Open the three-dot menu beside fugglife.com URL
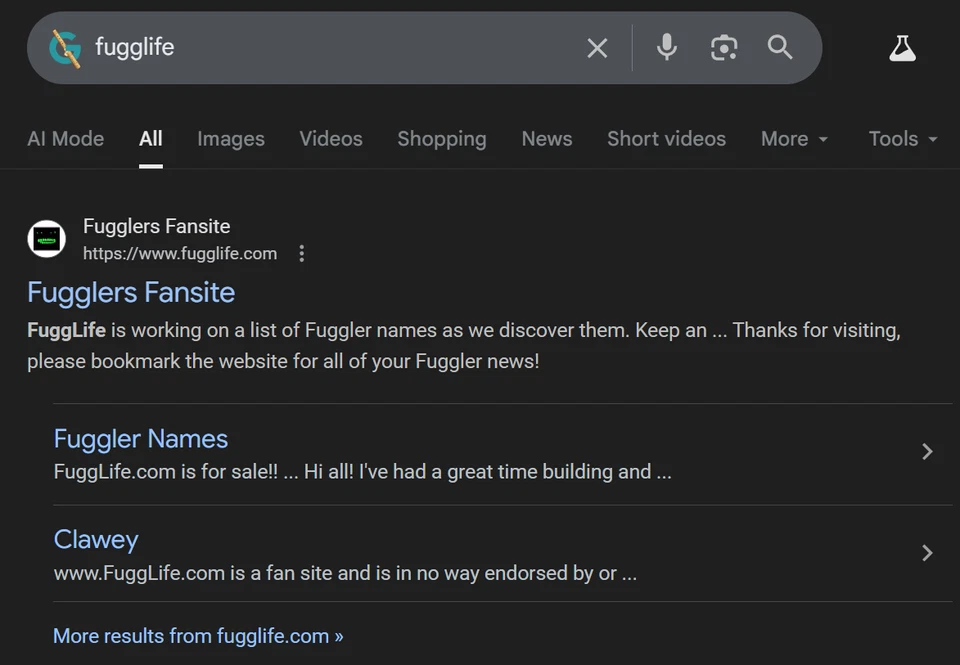This screenshot has width=960, height=665. click(302, 254)
